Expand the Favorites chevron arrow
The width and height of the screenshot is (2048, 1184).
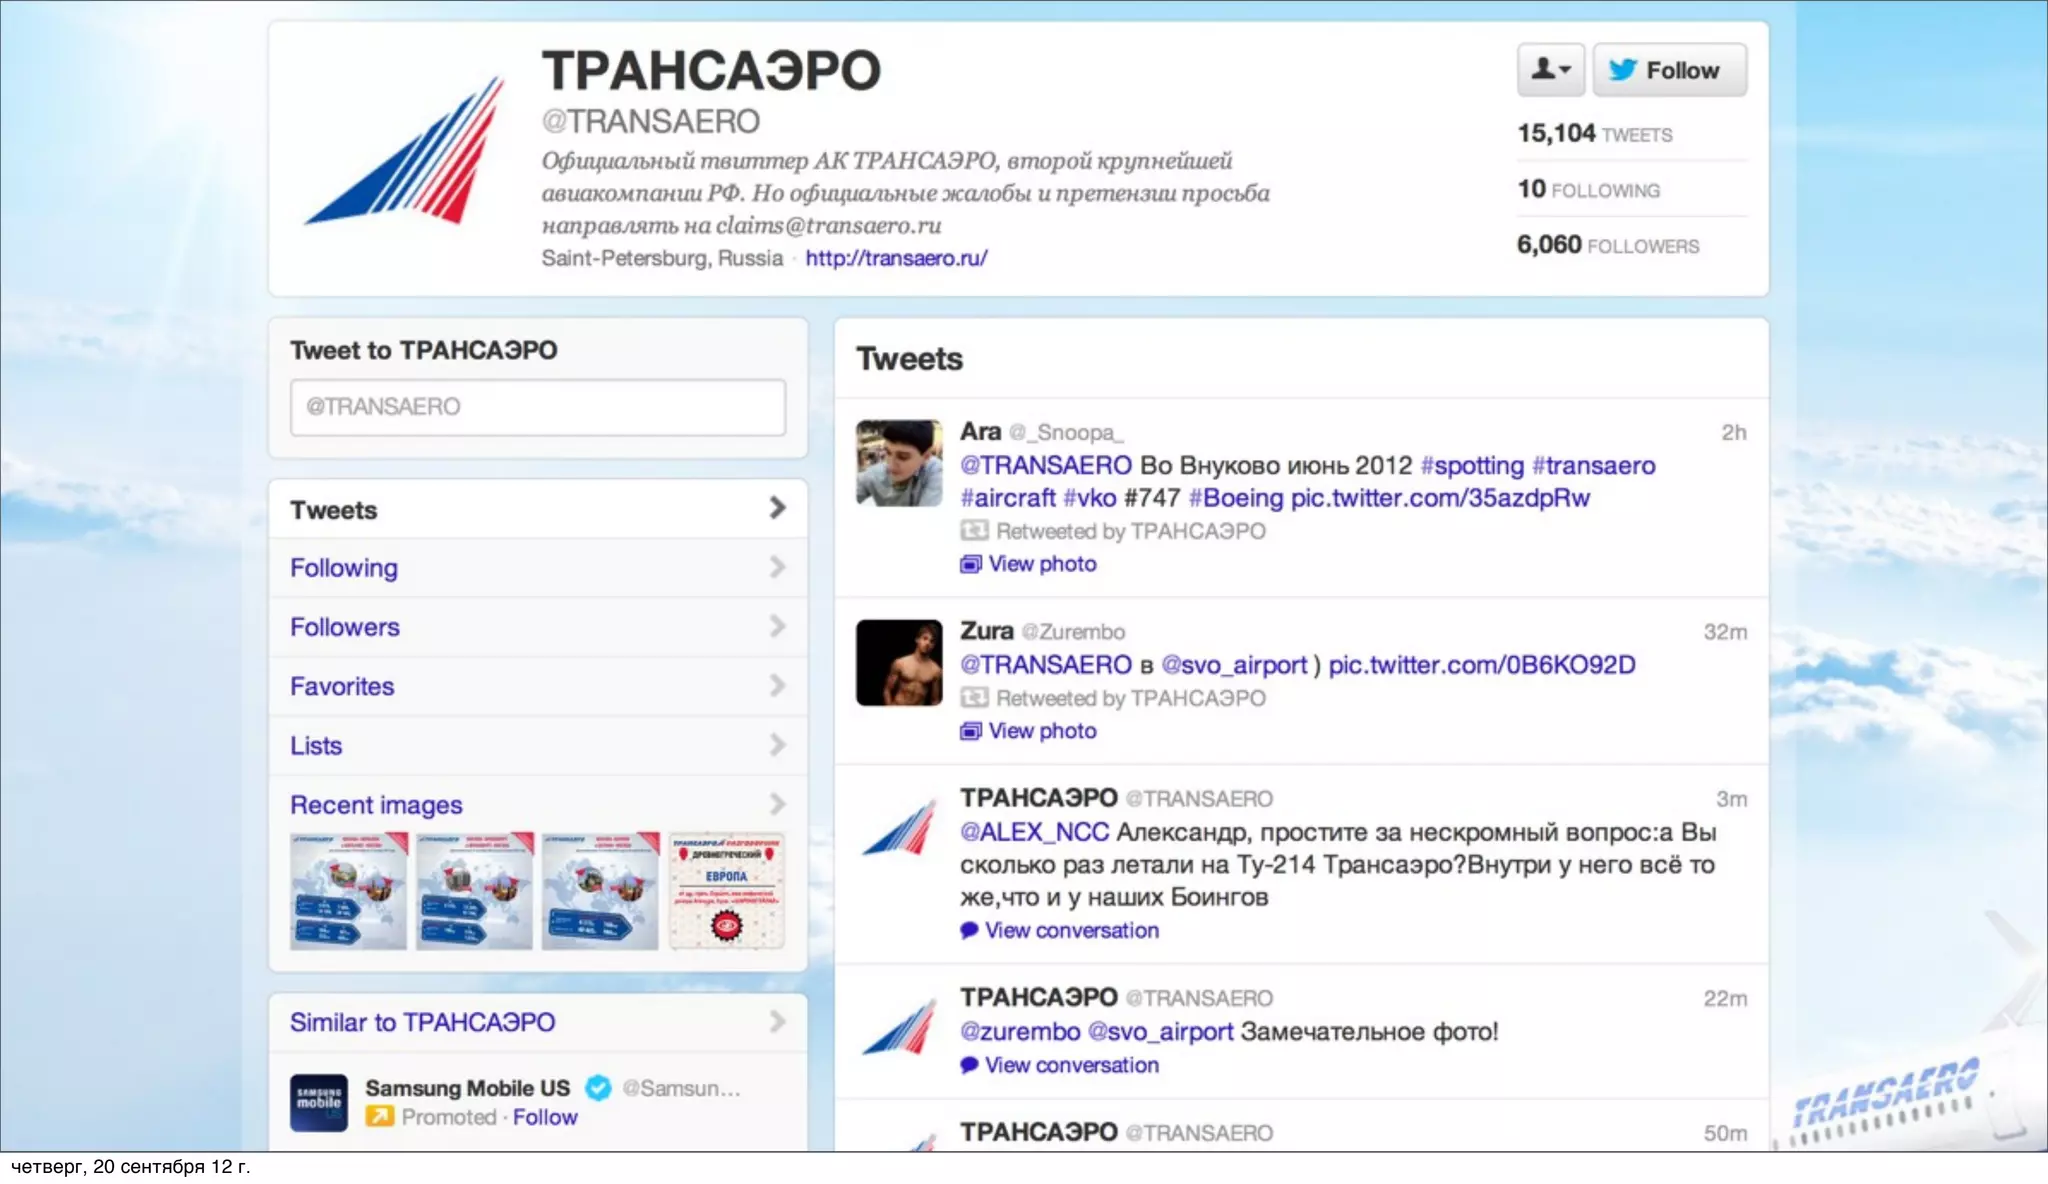coord(777,686)
